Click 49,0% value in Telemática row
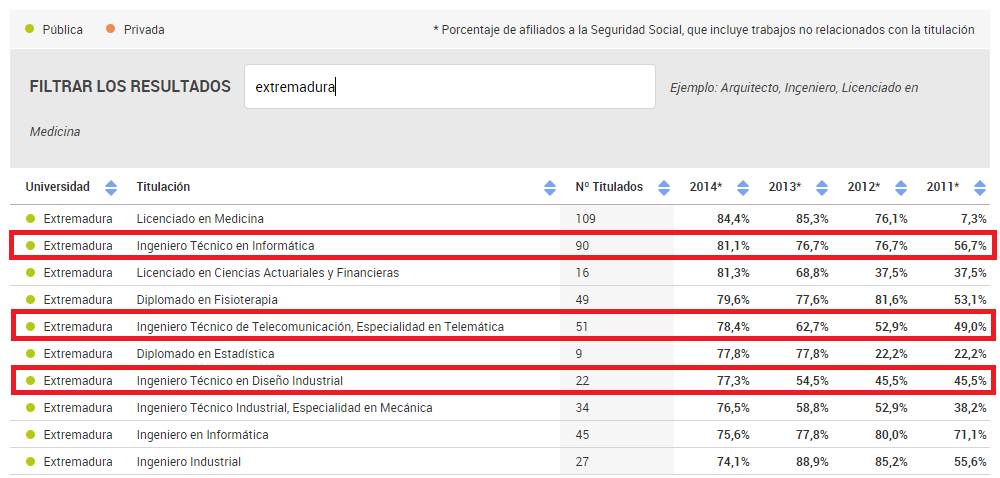This screenshot has width=1000, height=478. pyautogui.click(x=970, y=326)
